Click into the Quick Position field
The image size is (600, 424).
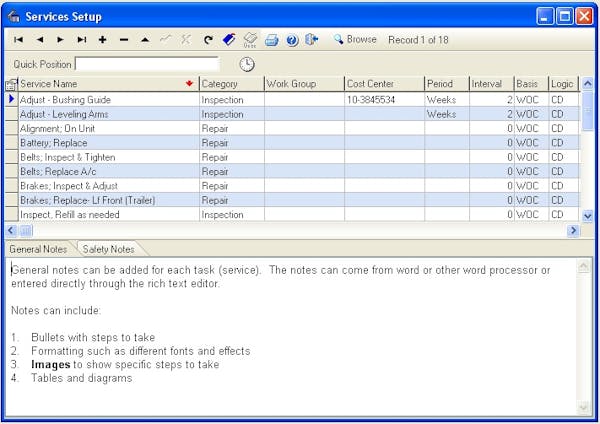146,64
